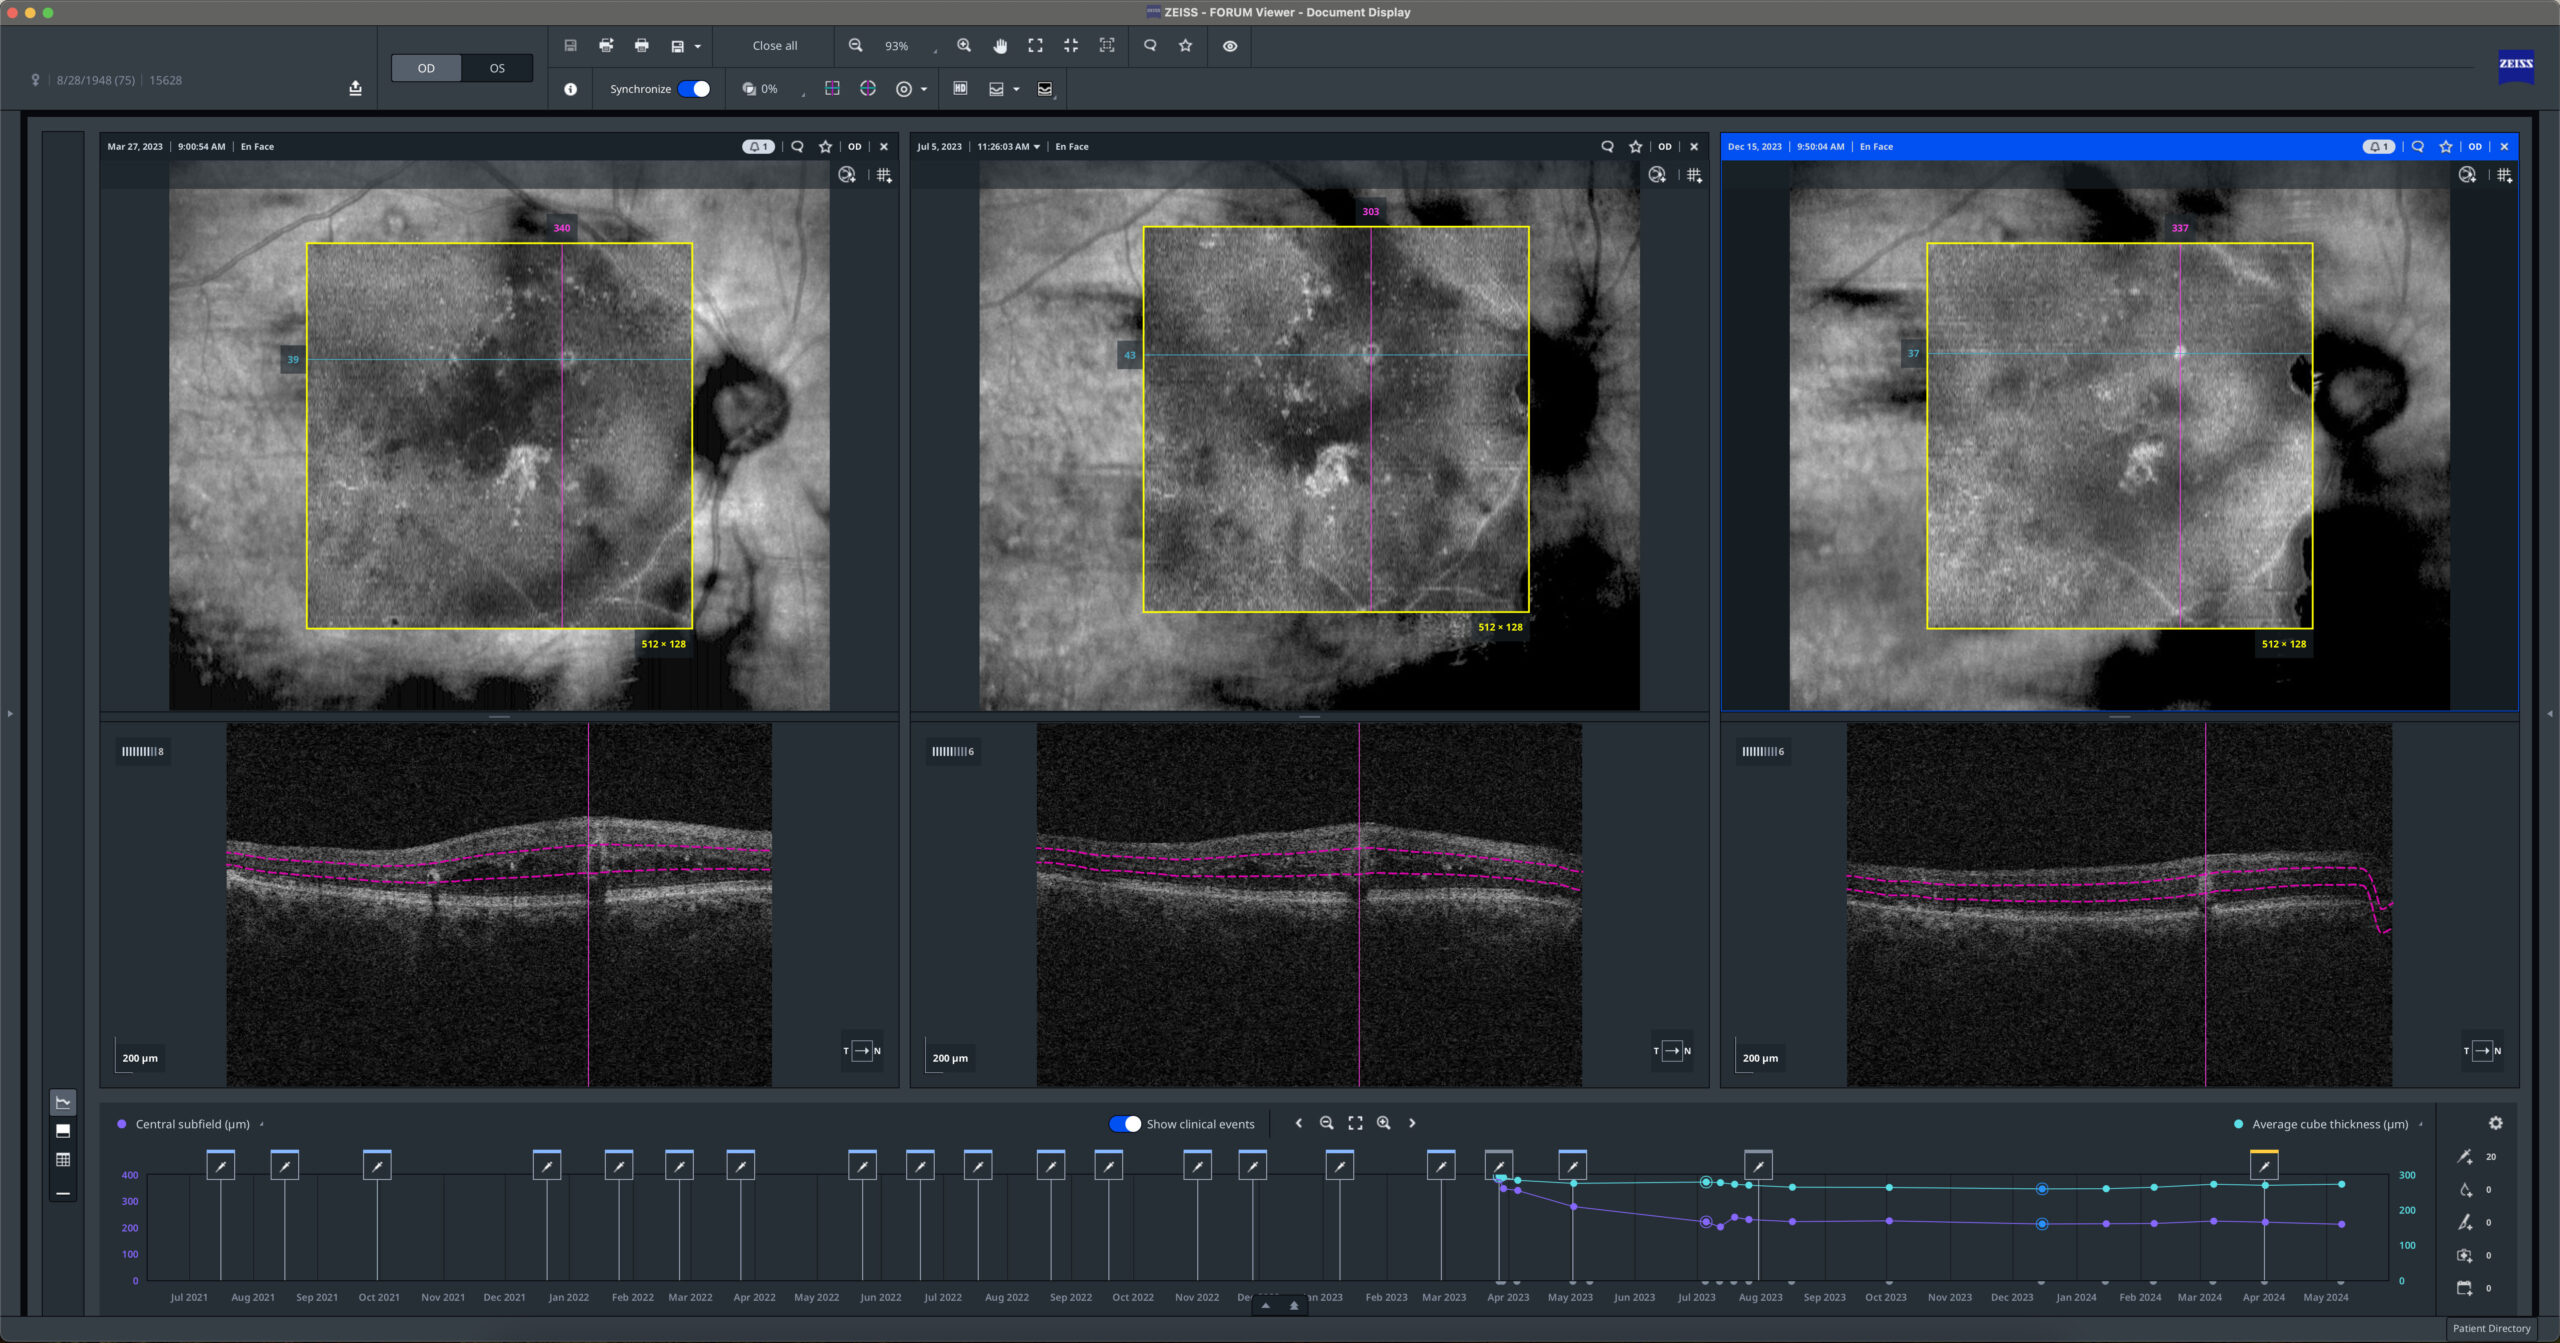Open the comments speech bubble in the toolbar
Image resolution: width=2560 pixels, height=1343 pixels.
[x=1150, y=46]
